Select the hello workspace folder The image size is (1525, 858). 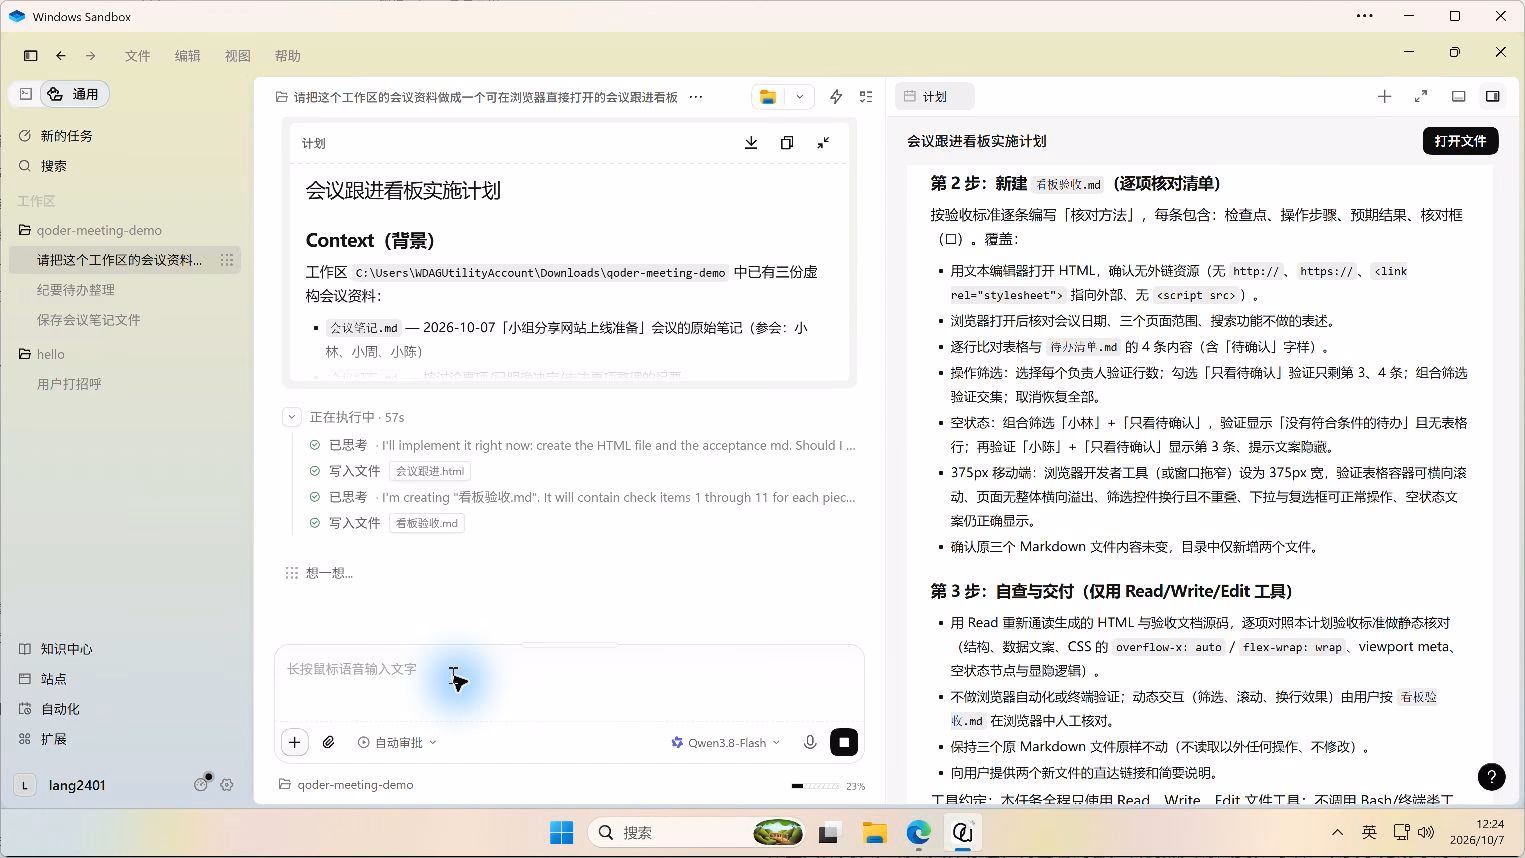pyautogui.click(x=51, y=354)
